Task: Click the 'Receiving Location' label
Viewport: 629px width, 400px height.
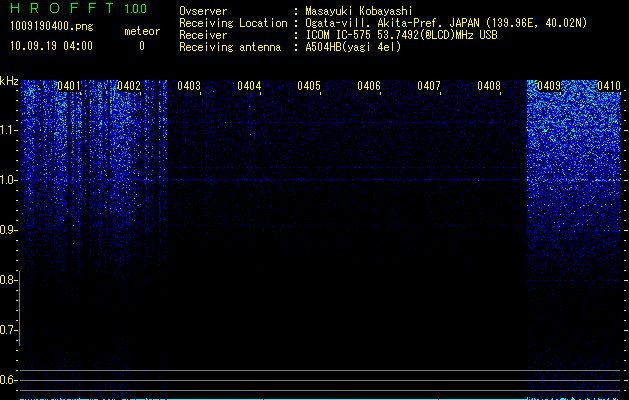Action: click(x=233, y=23)
